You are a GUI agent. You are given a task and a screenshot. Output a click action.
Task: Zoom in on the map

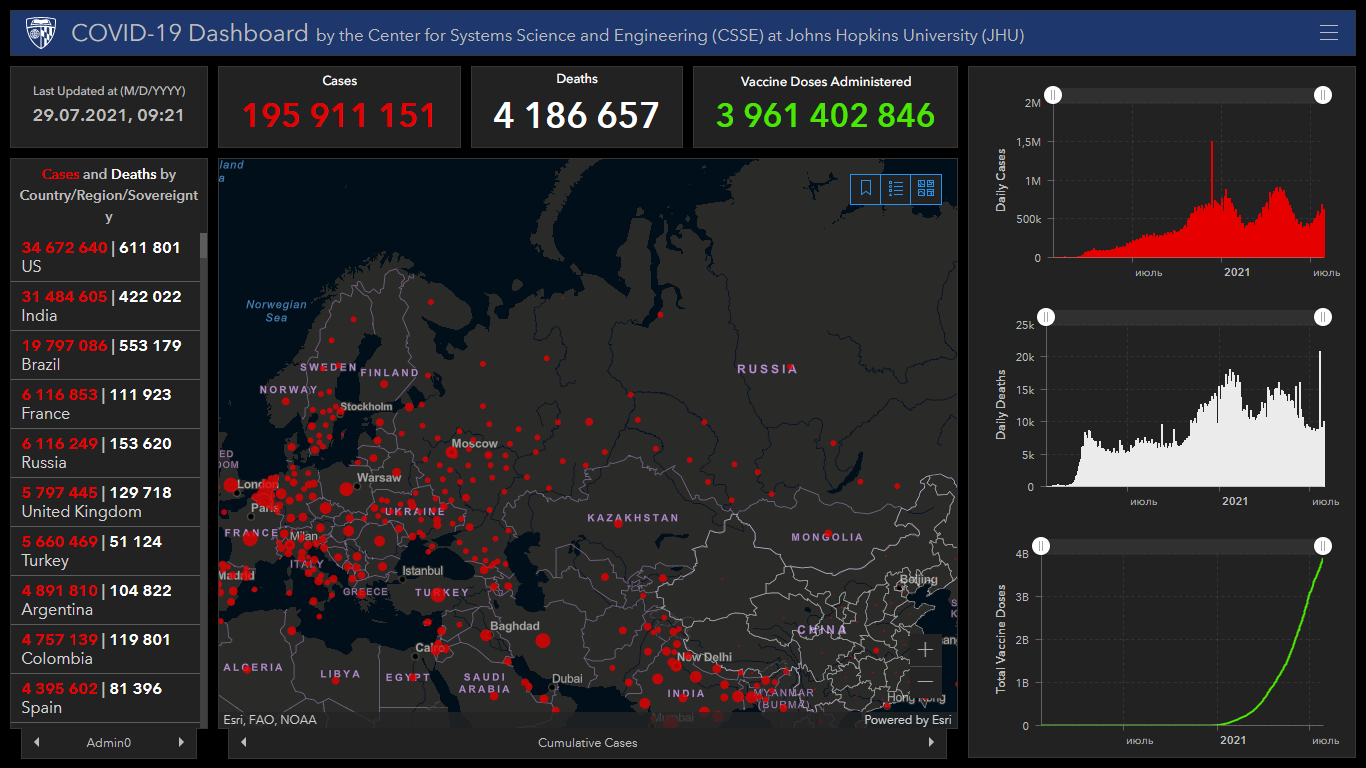click(x=925, y=650)
